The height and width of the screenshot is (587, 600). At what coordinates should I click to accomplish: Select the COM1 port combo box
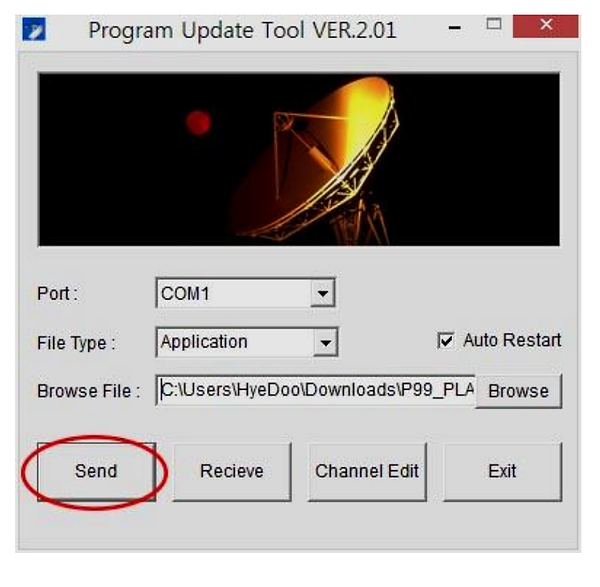pos(246,294)
